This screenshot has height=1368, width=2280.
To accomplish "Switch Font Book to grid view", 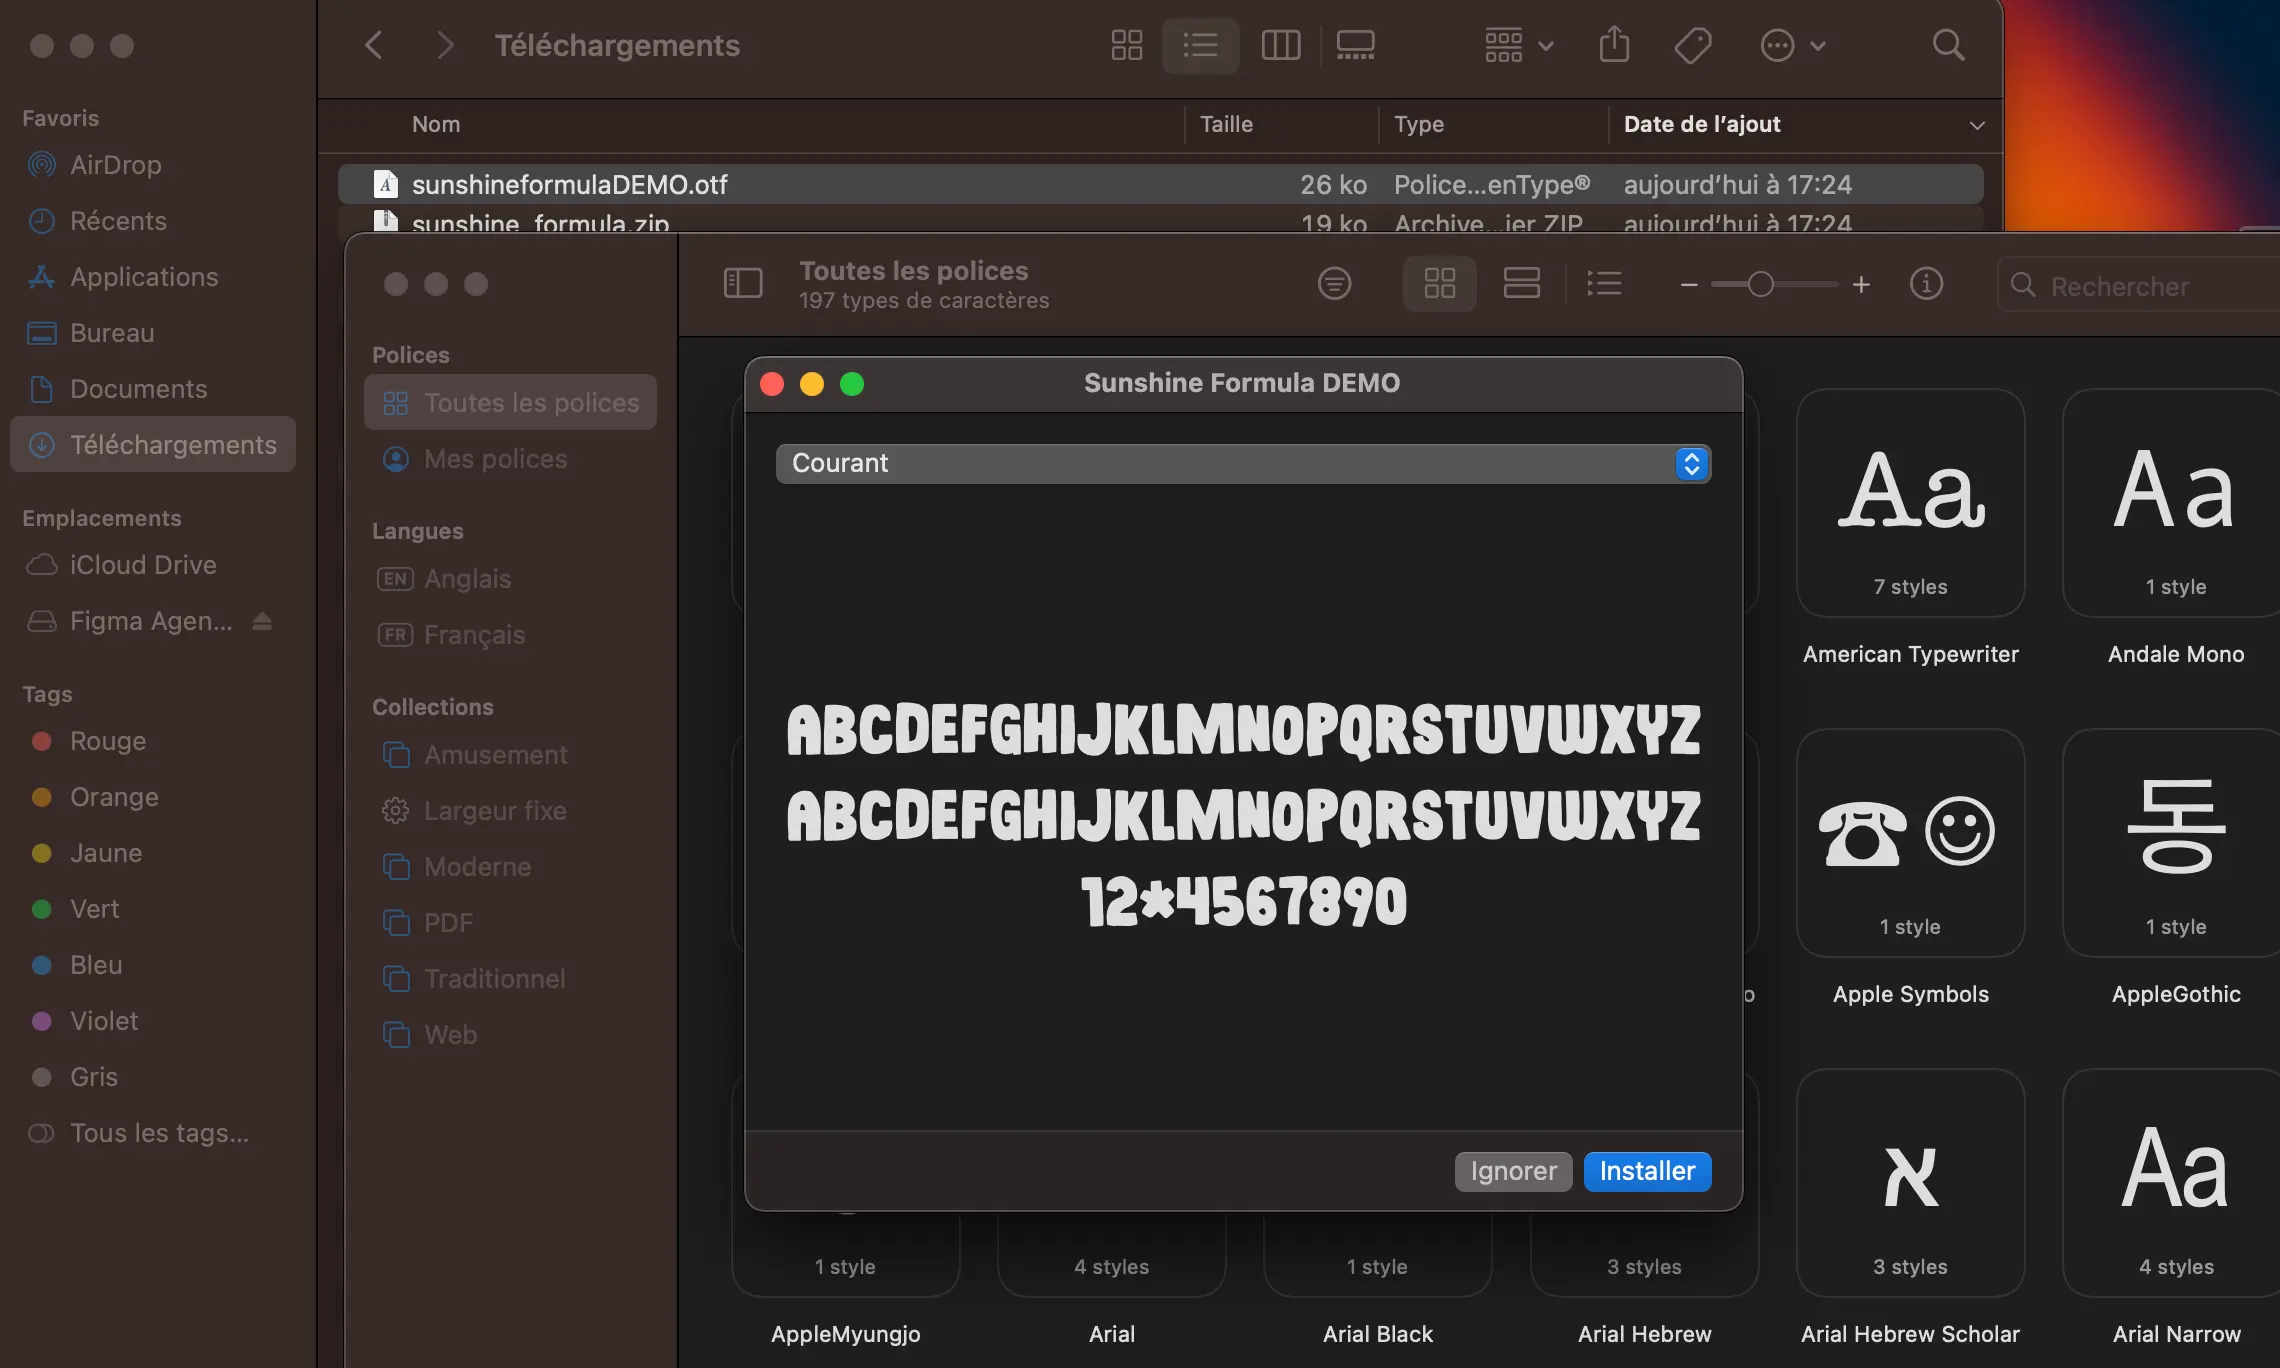I will [x=1439, y=284].
